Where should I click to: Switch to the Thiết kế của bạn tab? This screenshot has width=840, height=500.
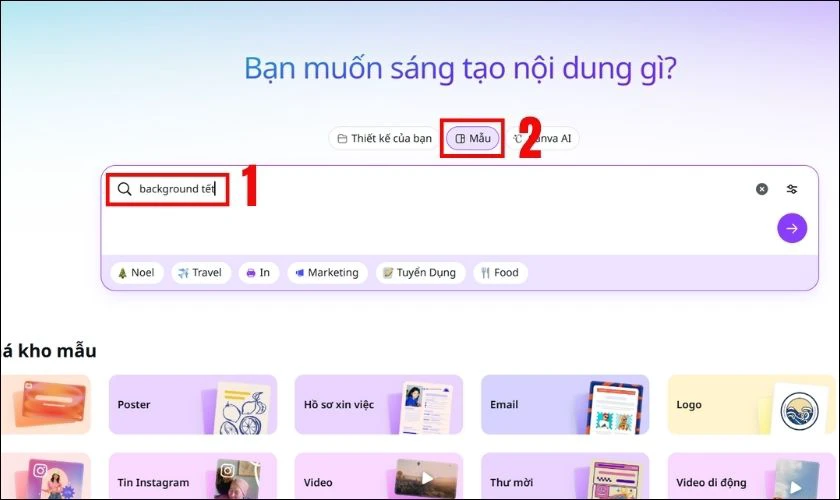pyautogui.click(x=384, y=138)
